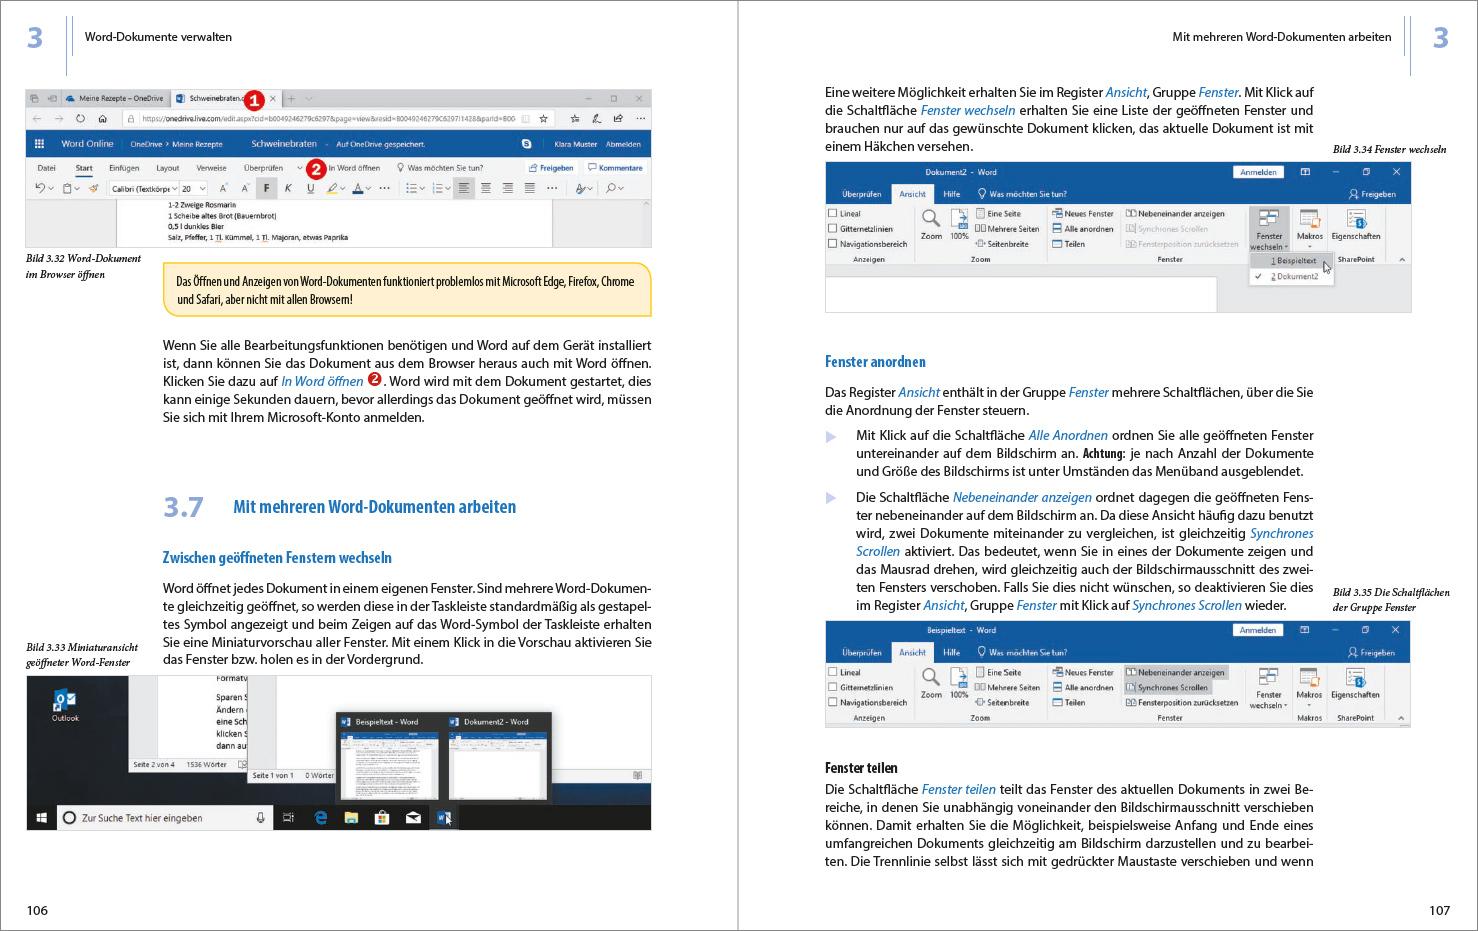Select Alle anordnen to arrange all windows
The image size is (1478, 931).
[1084, 228]
